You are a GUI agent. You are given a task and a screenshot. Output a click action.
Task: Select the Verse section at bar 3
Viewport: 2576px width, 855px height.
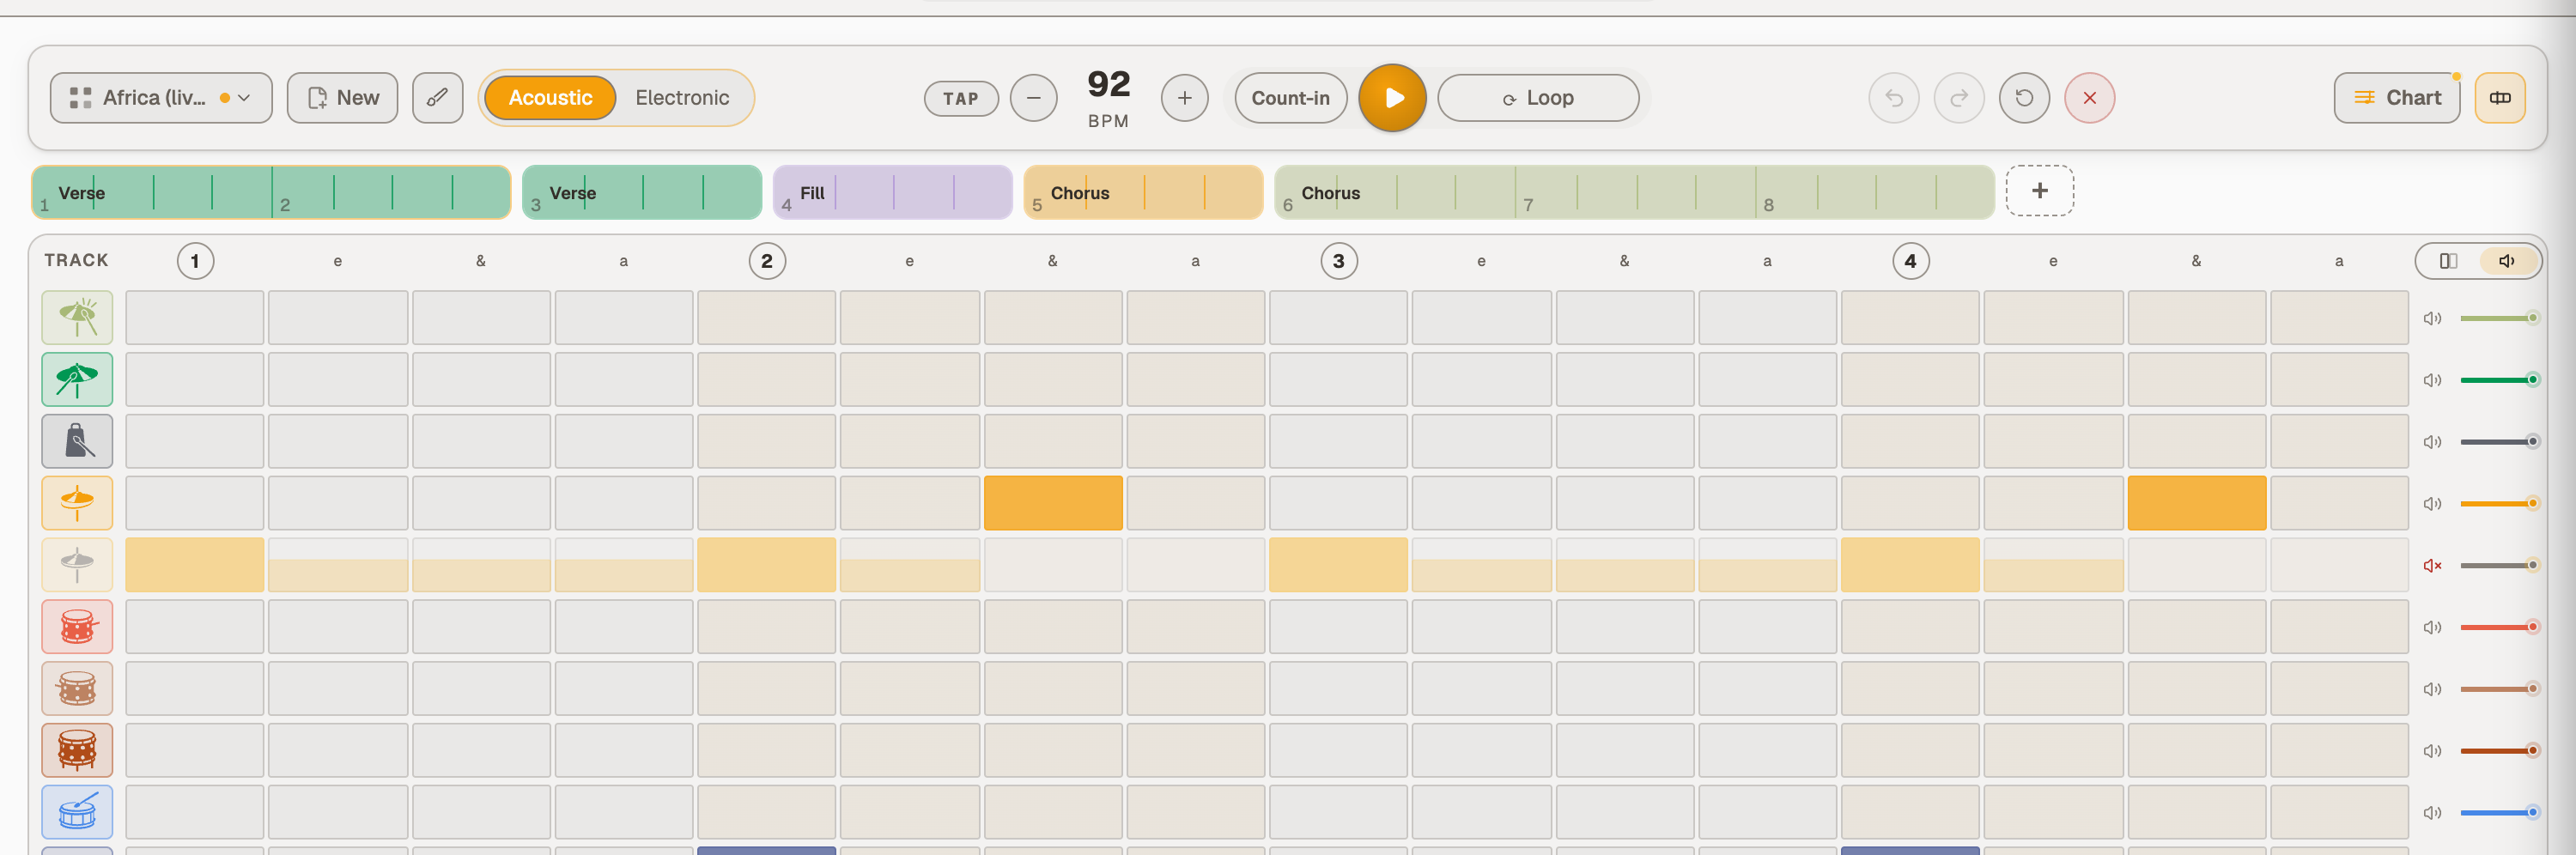(642, 192)
